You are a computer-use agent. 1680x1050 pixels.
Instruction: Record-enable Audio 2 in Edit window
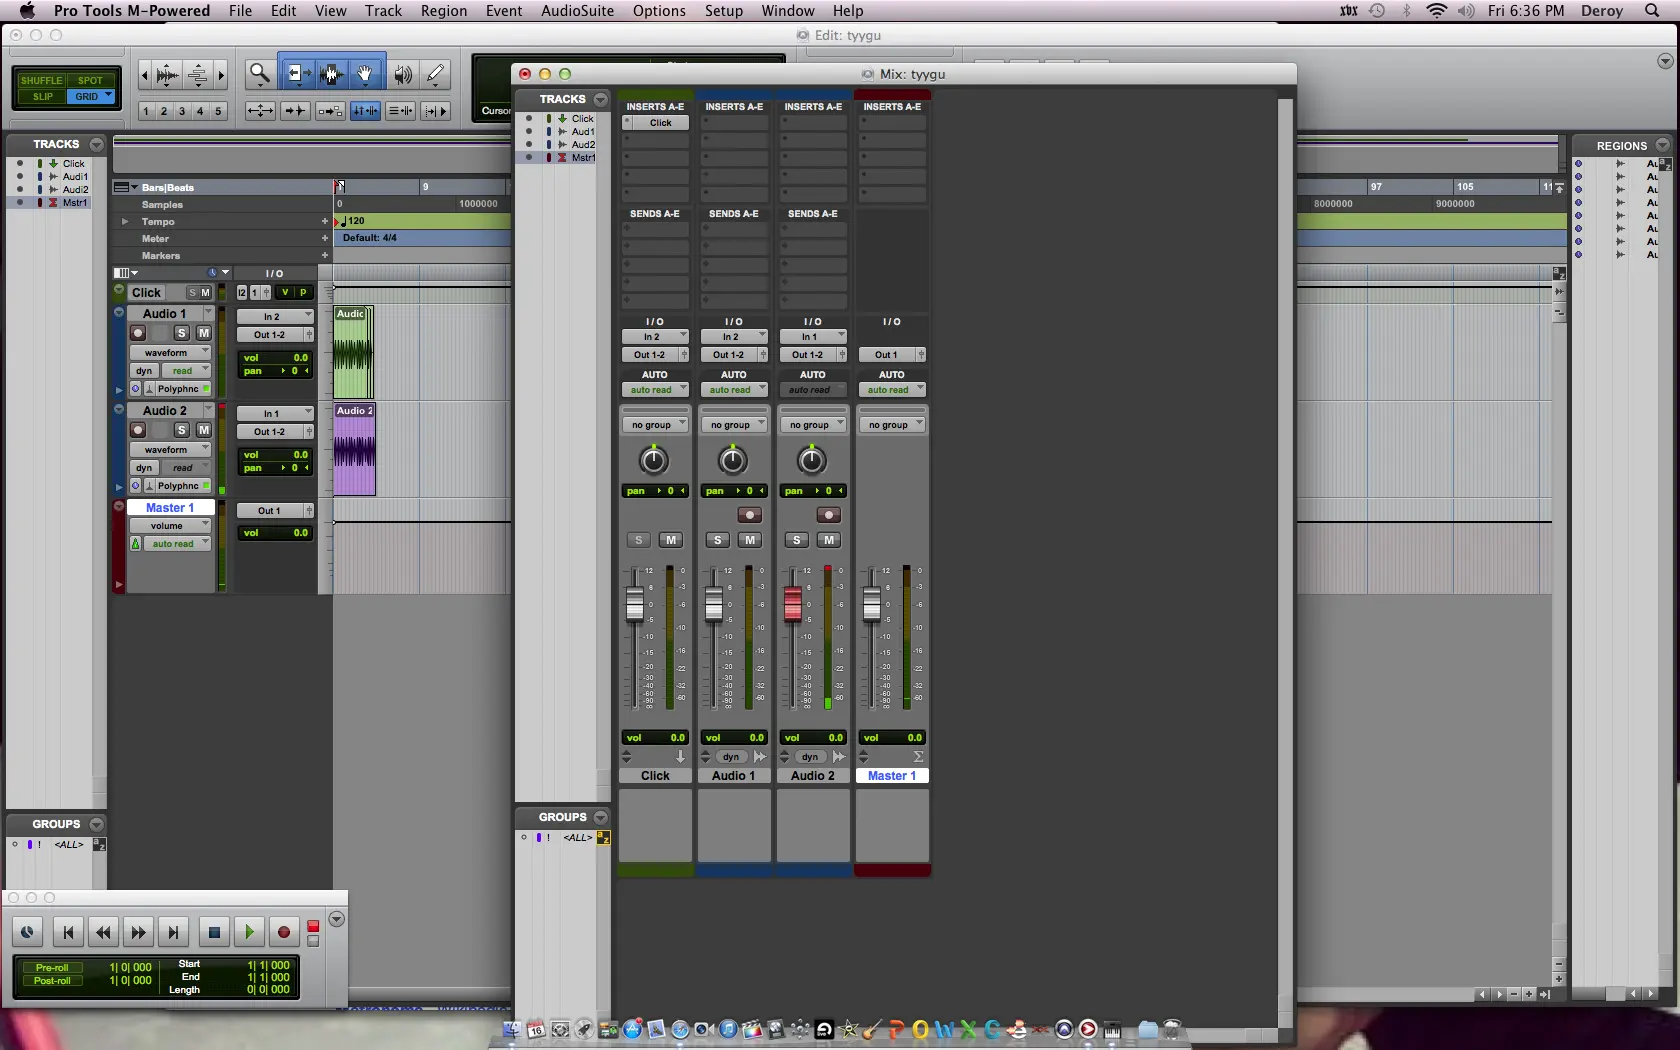pyautogui.click(x=138, y=430)
